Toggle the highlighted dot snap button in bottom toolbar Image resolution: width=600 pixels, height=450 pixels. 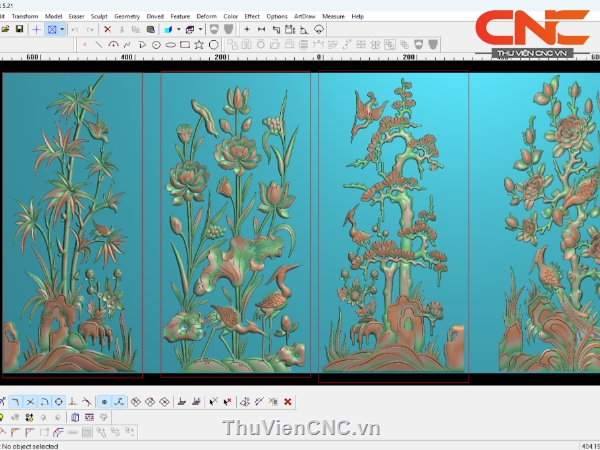104,402
